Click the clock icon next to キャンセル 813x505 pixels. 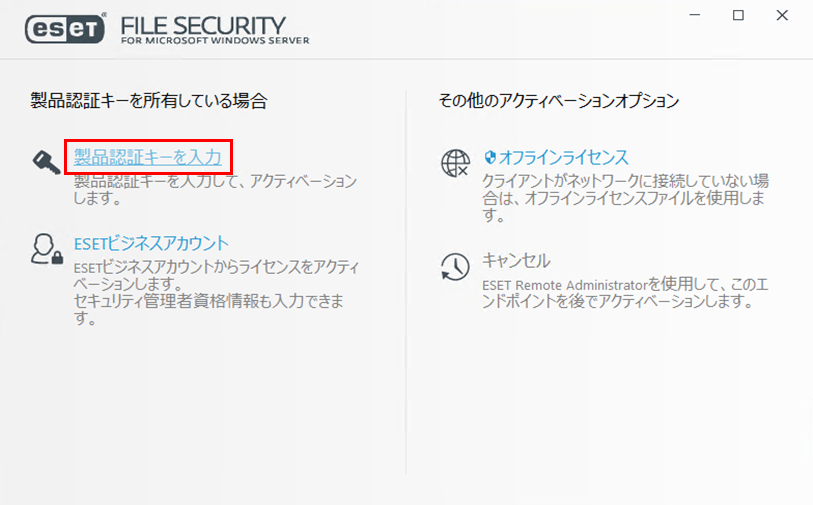pyautogui.click(x=455, y=266)
